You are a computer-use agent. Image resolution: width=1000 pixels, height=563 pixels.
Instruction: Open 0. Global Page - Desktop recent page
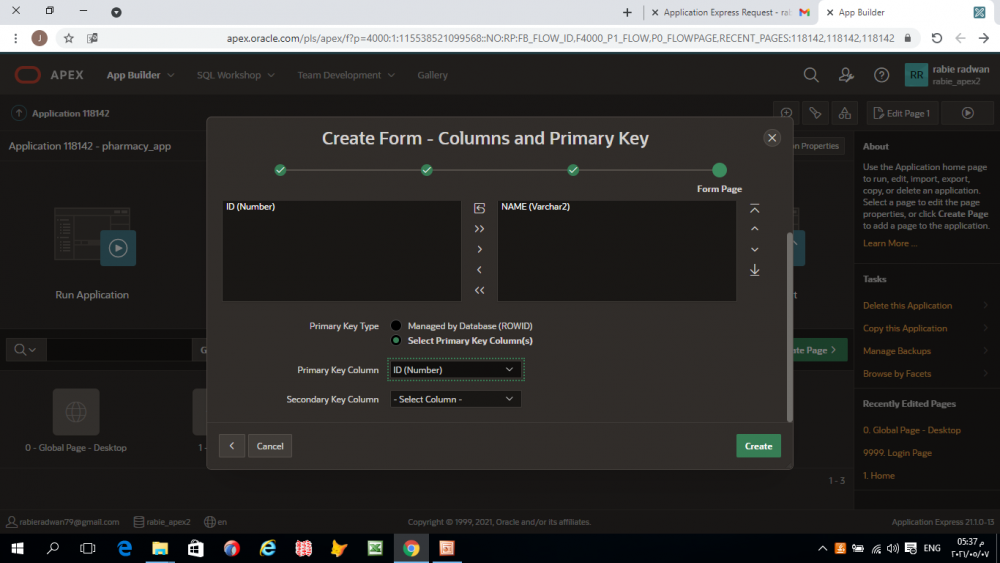click(911, 430)
